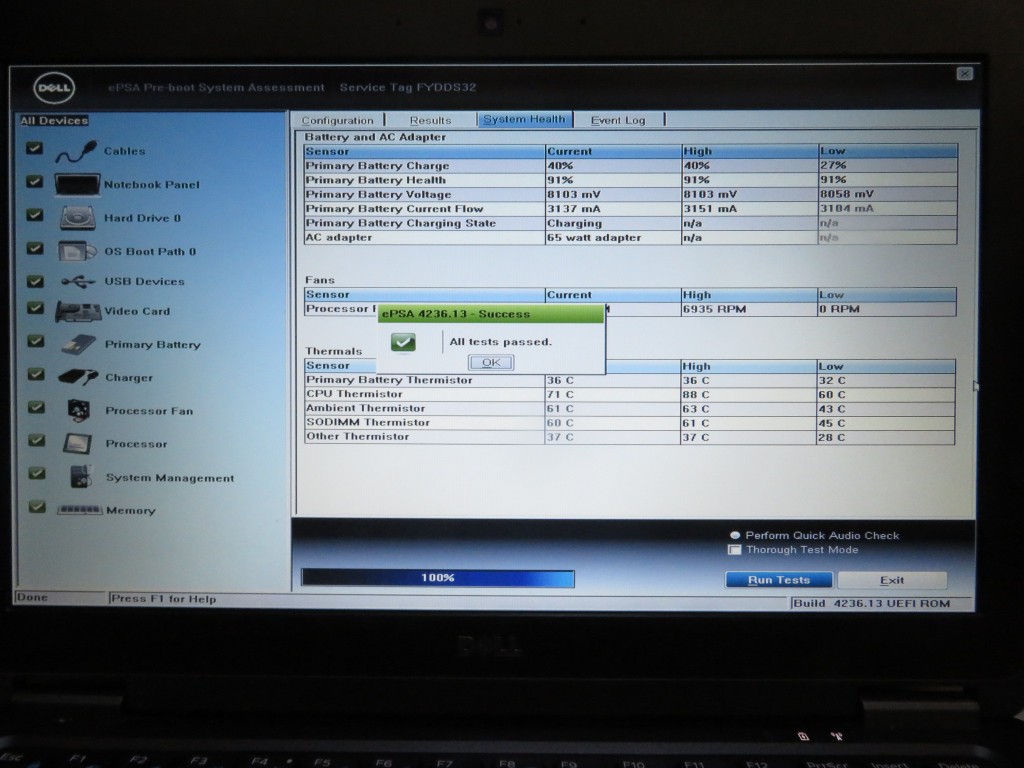This screenshot has height=768, width=1024.
Task: Uncheck the USB Devices checkbox
Action: click(x=35, y=281)
